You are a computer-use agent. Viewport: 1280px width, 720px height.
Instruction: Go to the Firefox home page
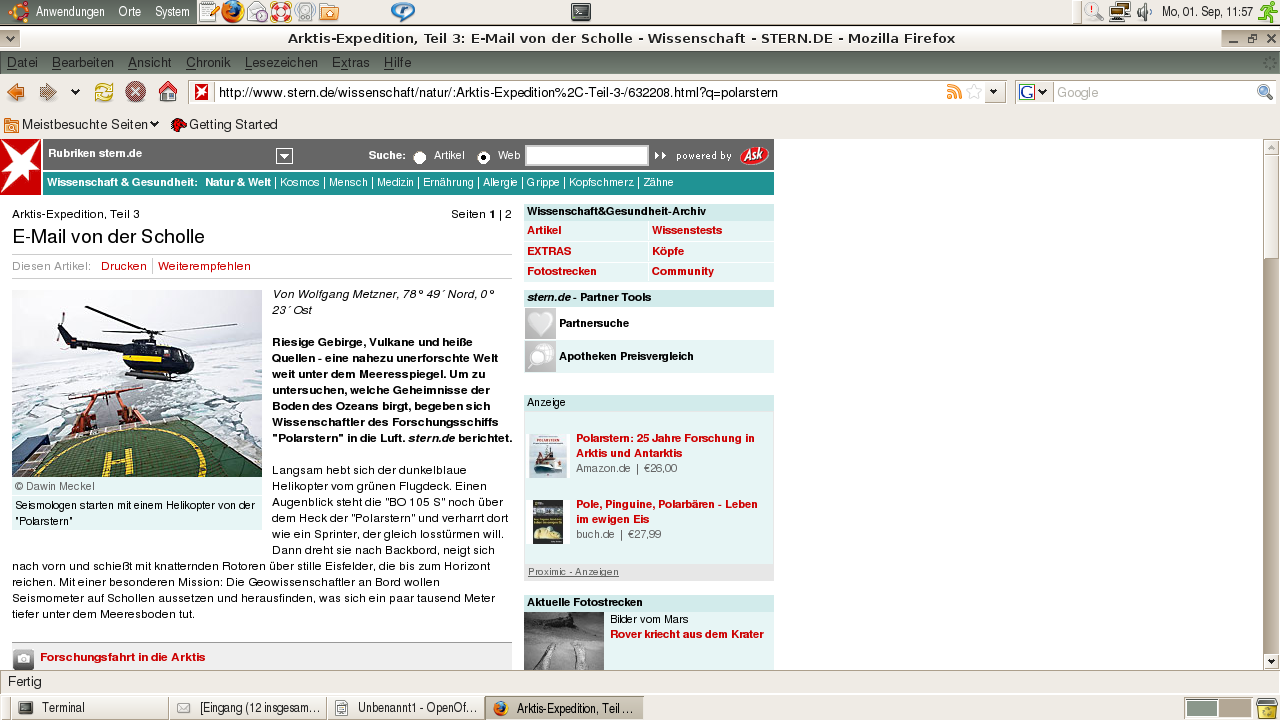pyautogui.click(x=168, y=92)
